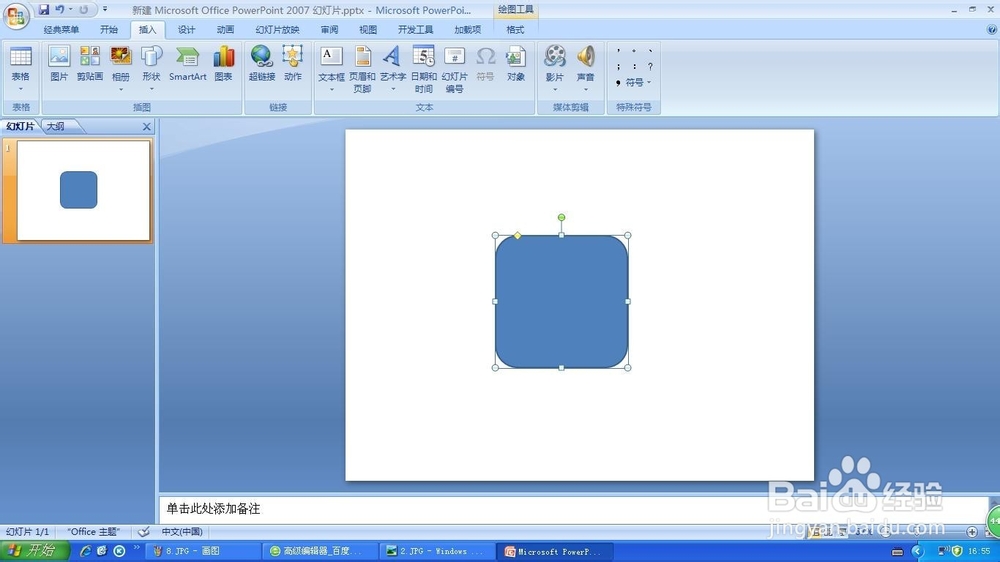The height and width of the screenshot is (562, 1000).
Task: Open the Office button menu
Action: click(15, 15)
